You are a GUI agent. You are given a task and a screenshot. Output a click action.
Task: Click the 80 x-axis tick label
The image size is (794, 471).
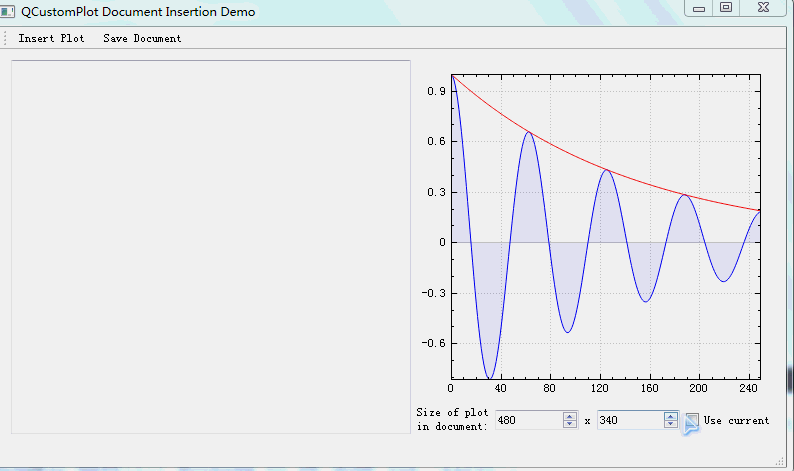[549, 388]
